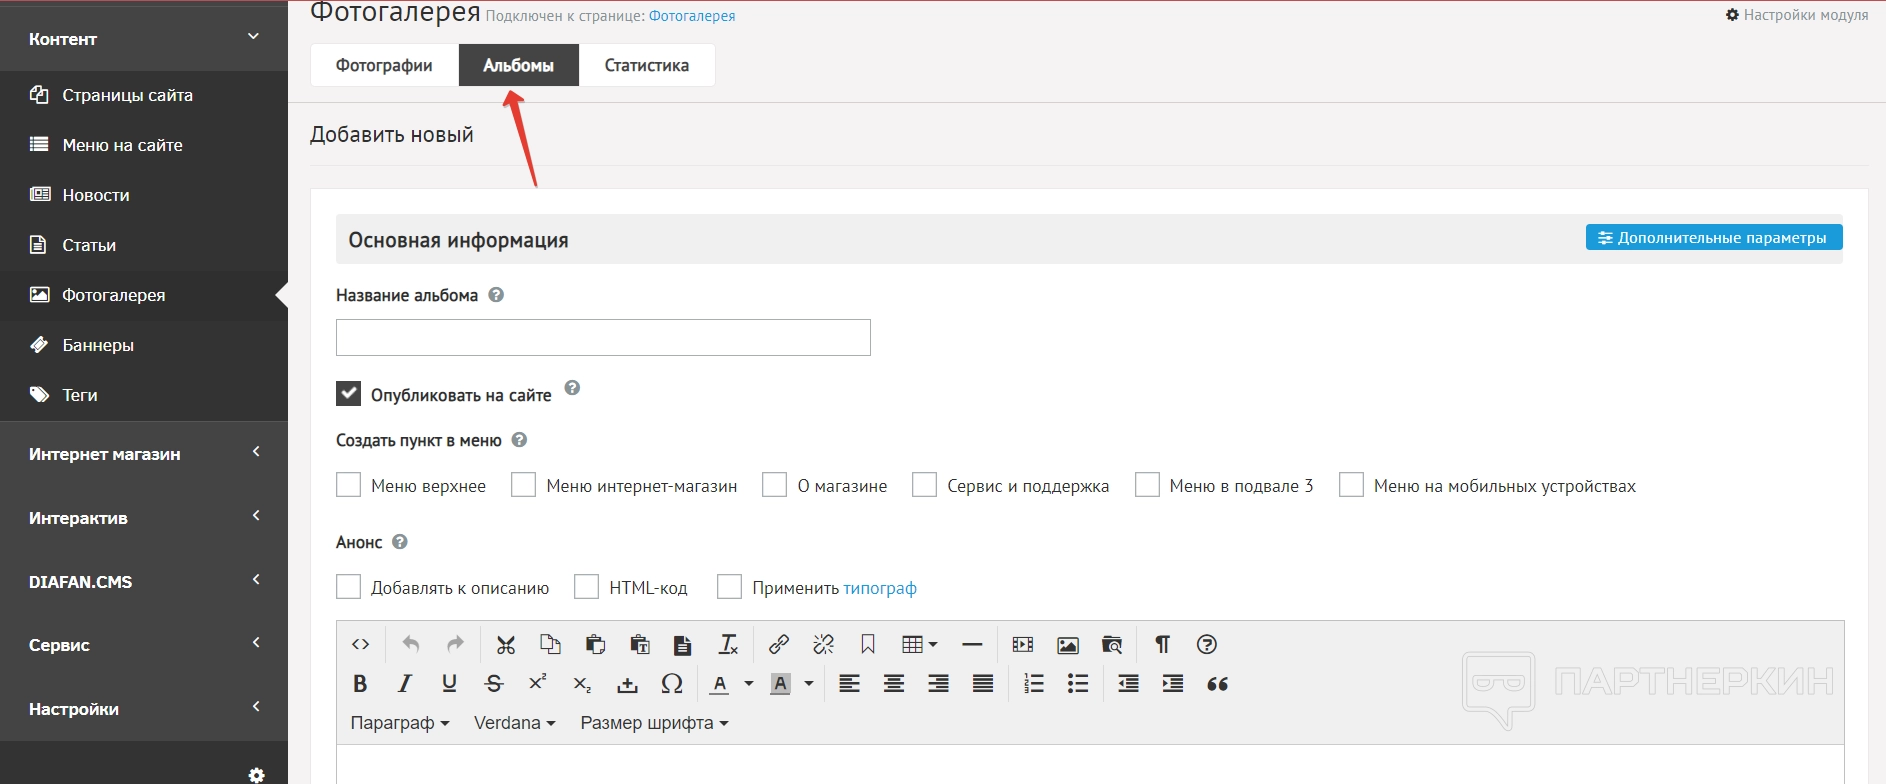Open the special character Omega tool
The image size is (1886, 784).
672,684
